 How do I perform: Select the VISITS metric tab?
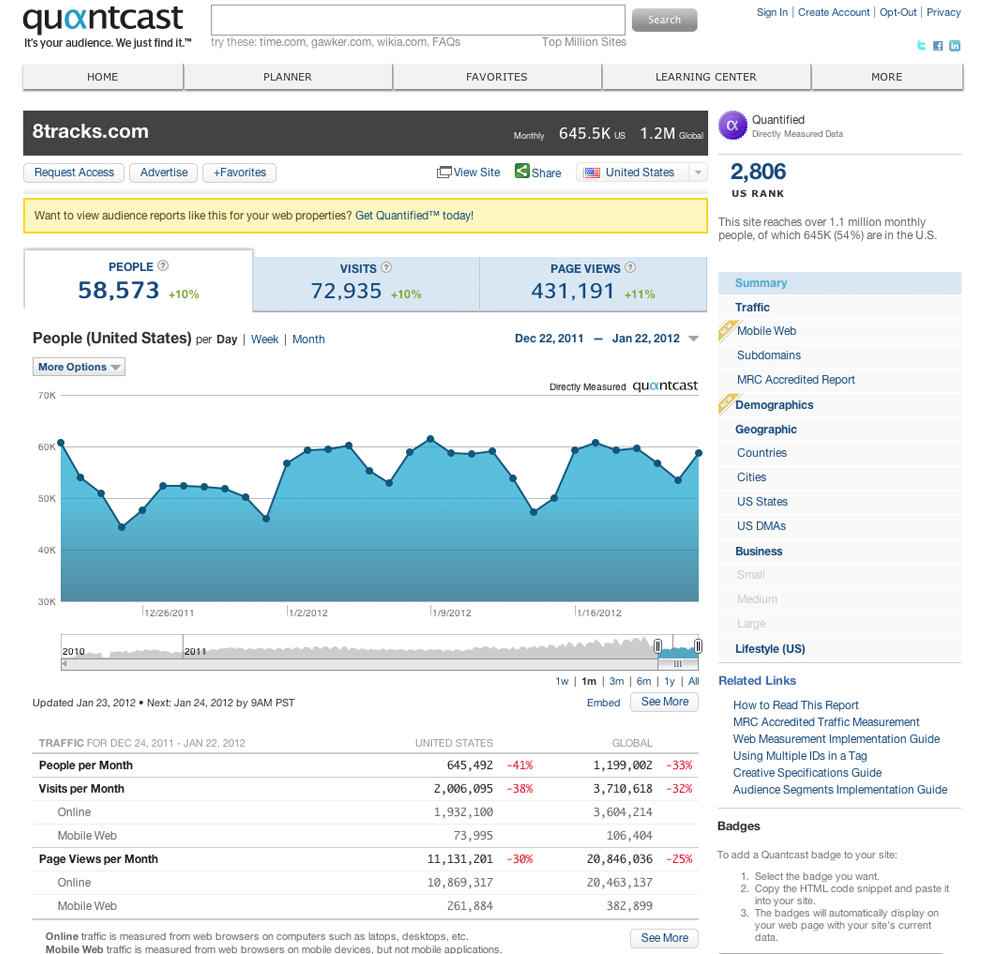point(366,284)
